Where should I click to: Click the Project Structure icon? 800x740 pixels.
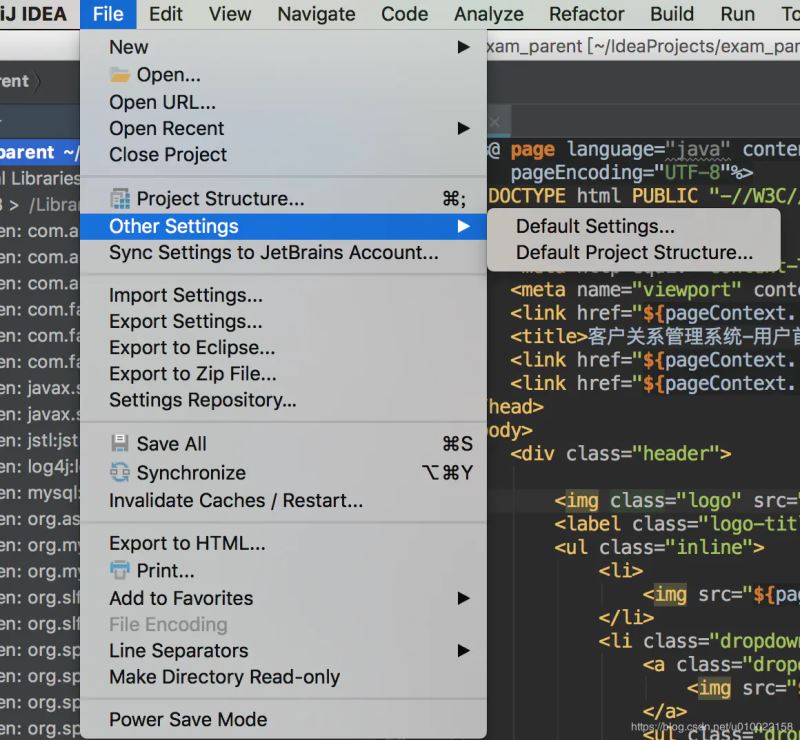(120, 199)
